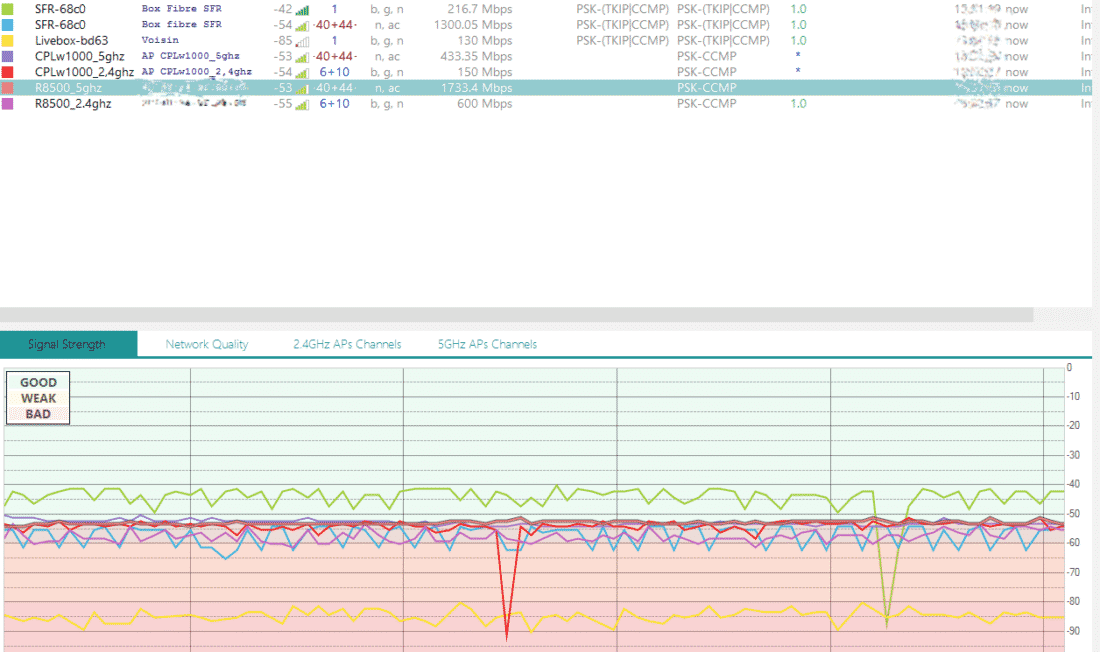Click the 'n, ac' standard cell for R8500_5ghz
Image resolution: width=1100 pixels, height=652 pixels.
coord(387,88)
